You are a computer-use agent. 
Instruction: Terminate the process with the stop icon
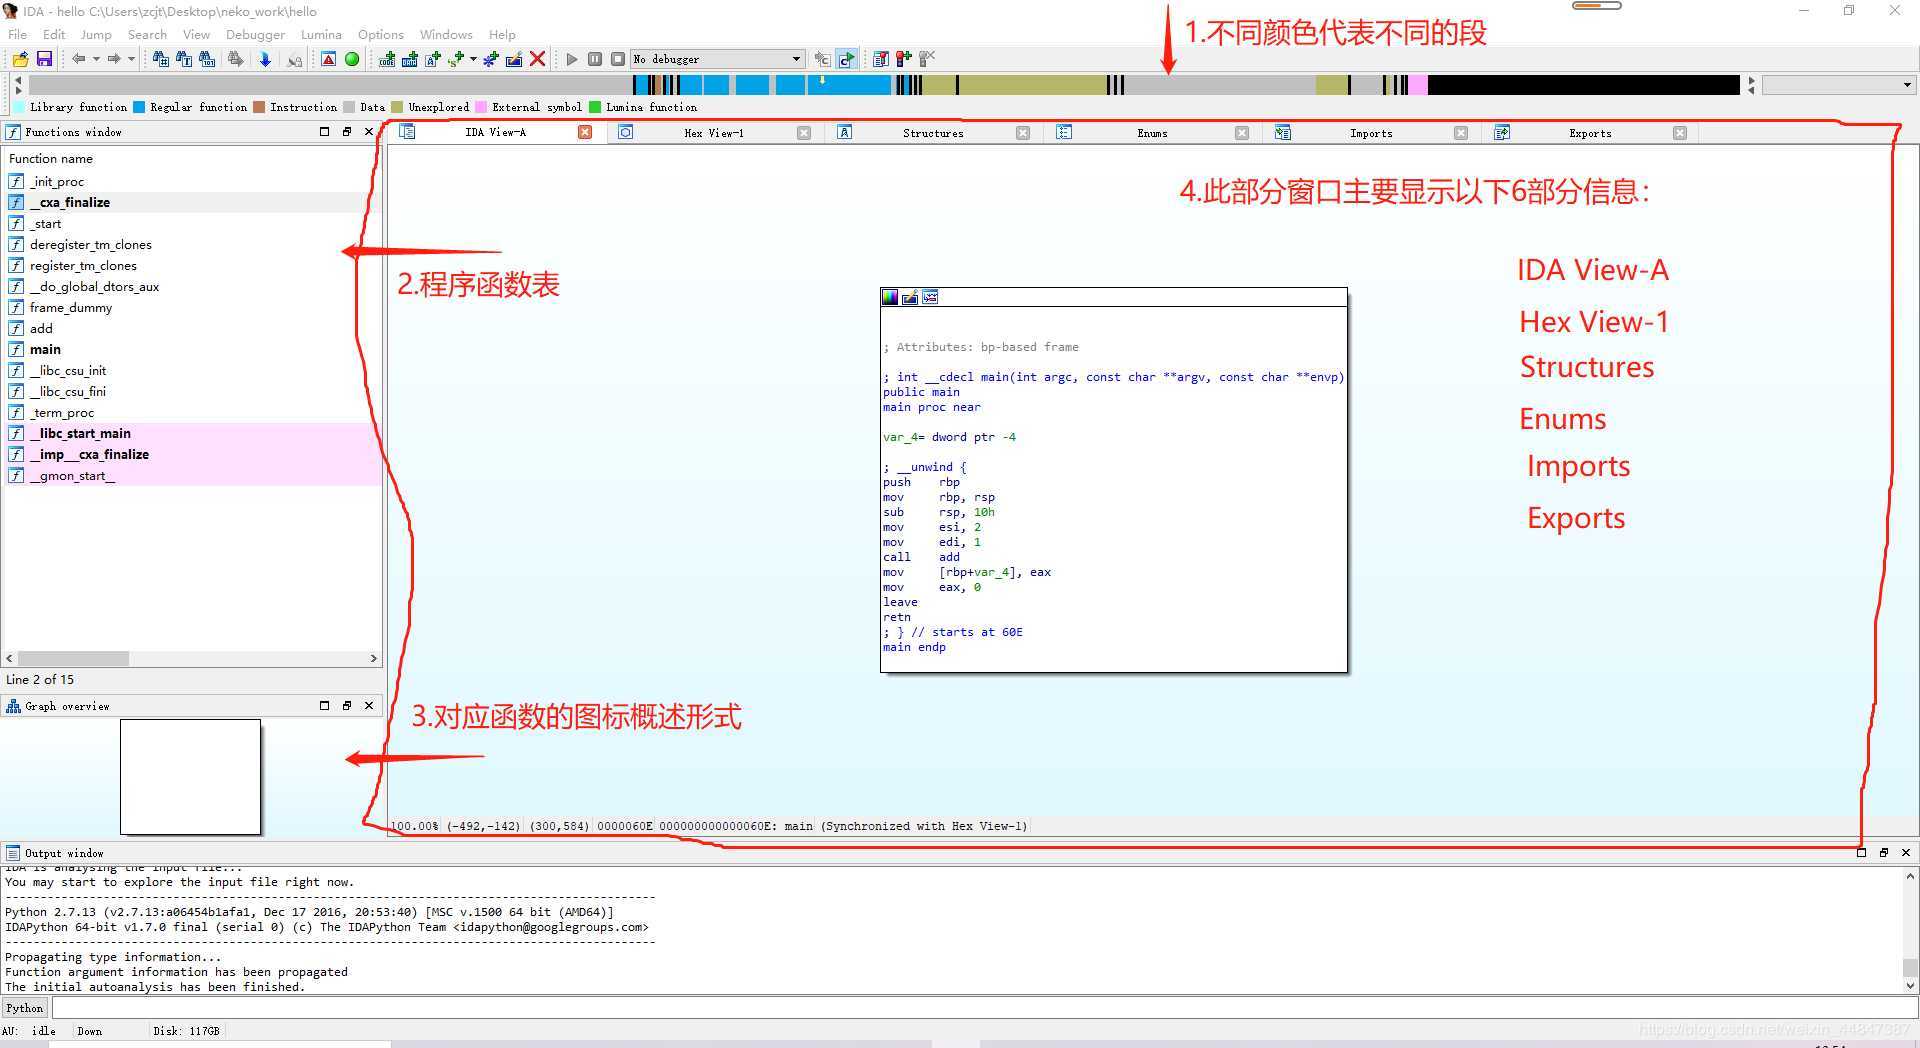(618, 59)
